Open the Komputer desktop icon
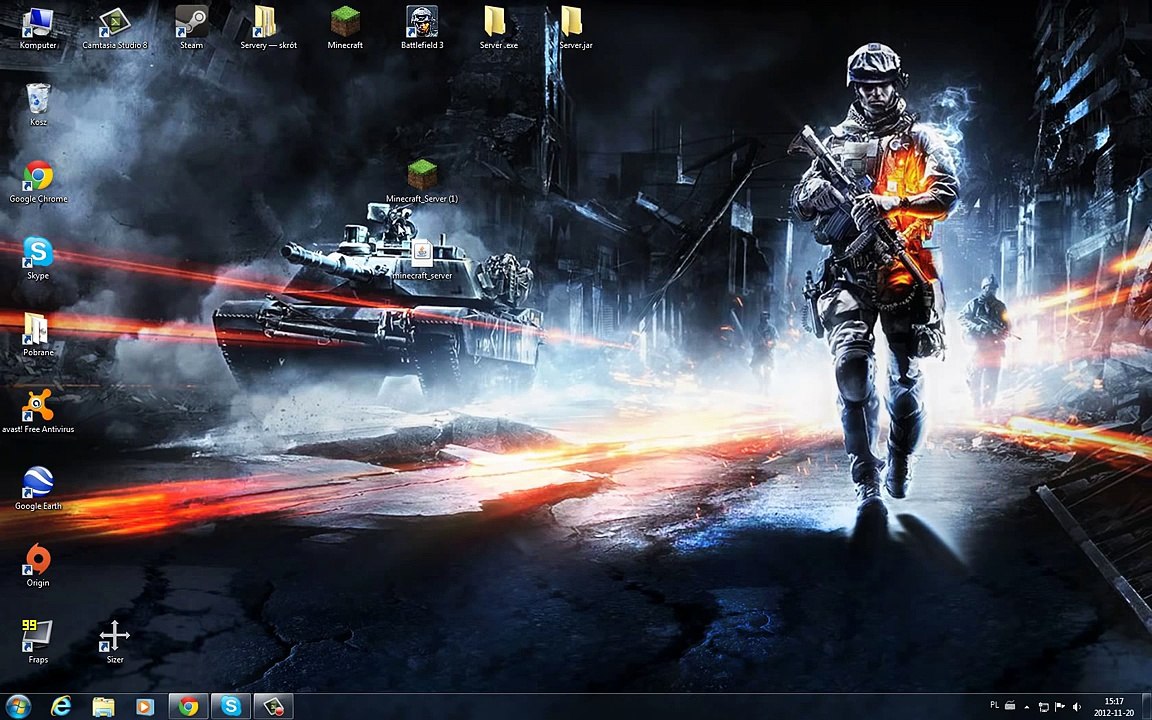Viewport: 1152px width, 720px height. 38,28
